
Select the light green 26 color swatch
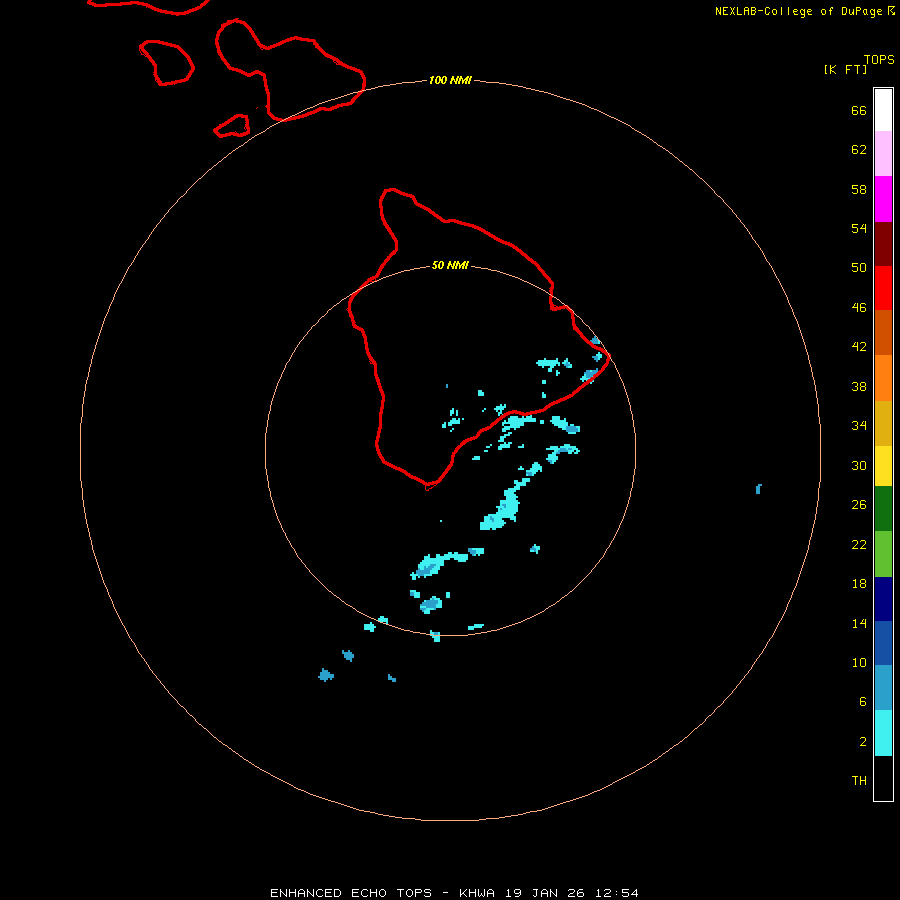[883, 554]
